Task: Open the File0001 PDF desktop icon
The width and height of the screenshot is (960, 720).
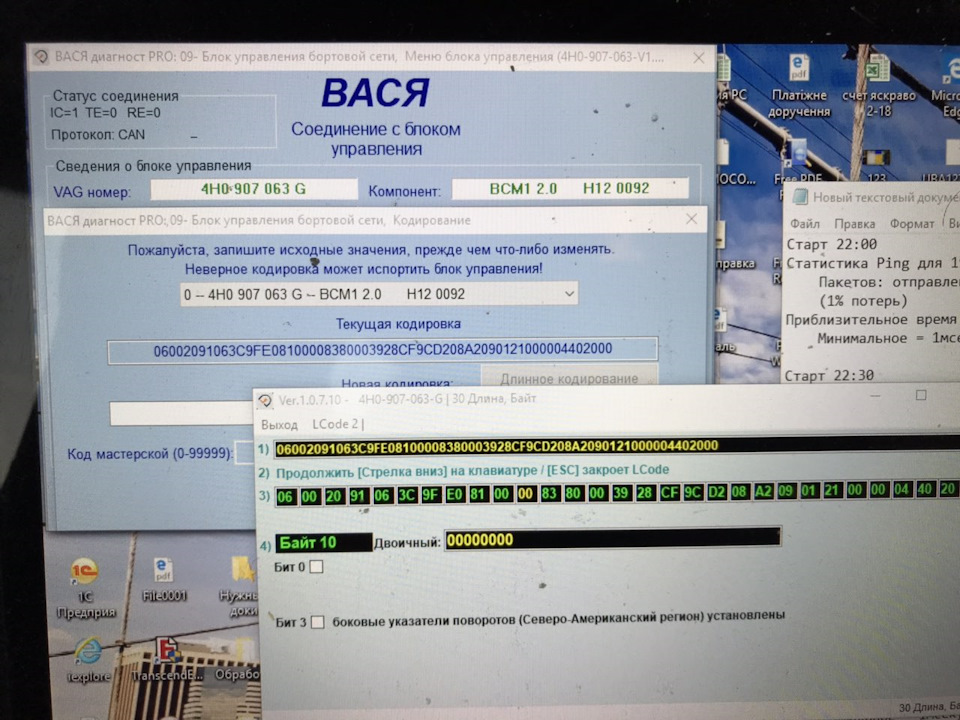Action: coord(163,580)
